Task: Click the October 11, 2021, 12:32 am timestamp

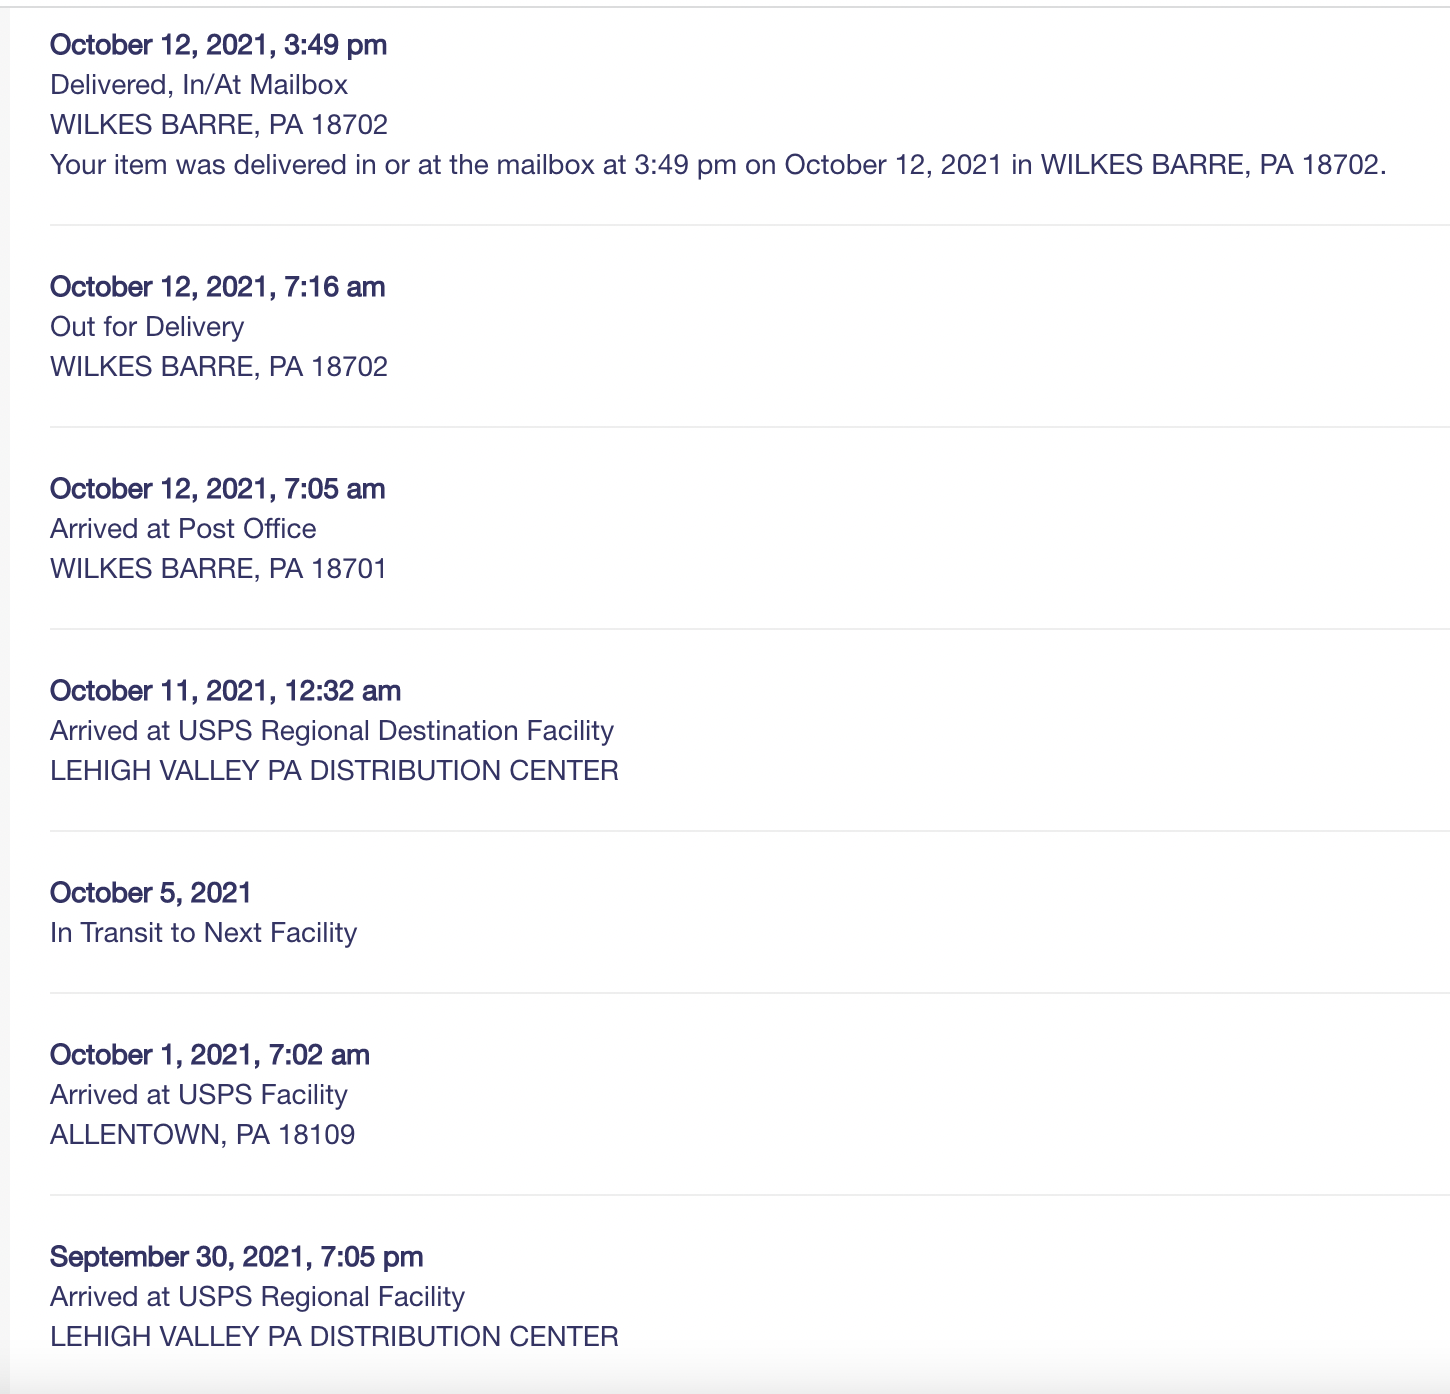Action: (225, 691)
